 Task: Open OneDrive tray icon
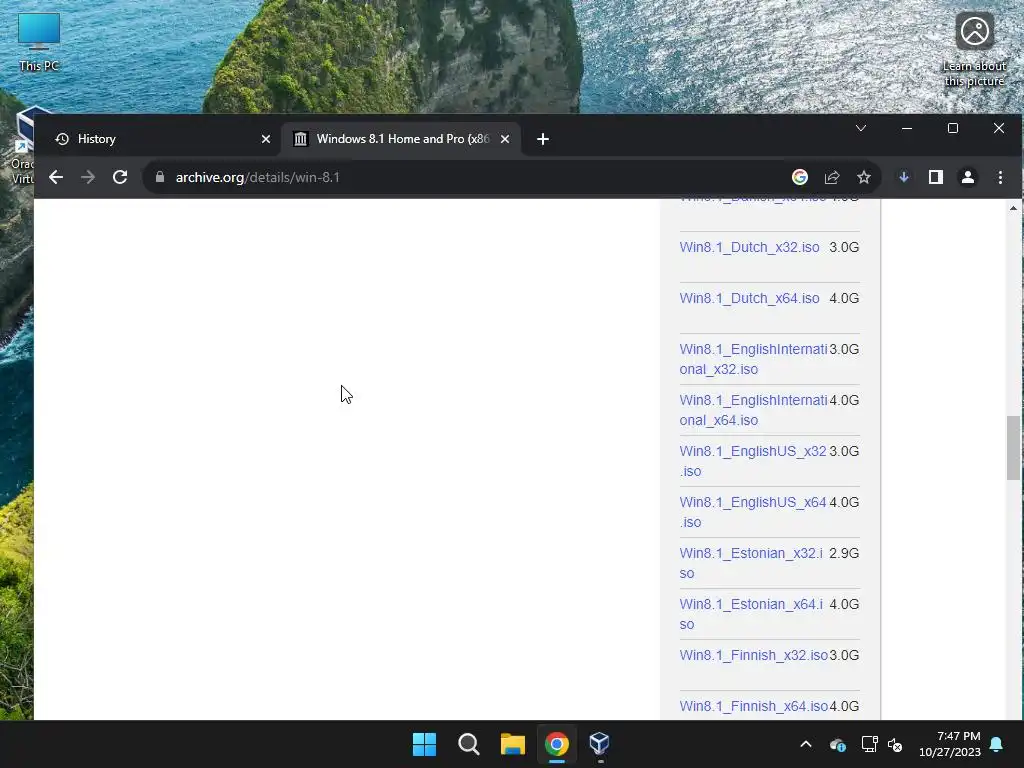click(x=837, y=744)
